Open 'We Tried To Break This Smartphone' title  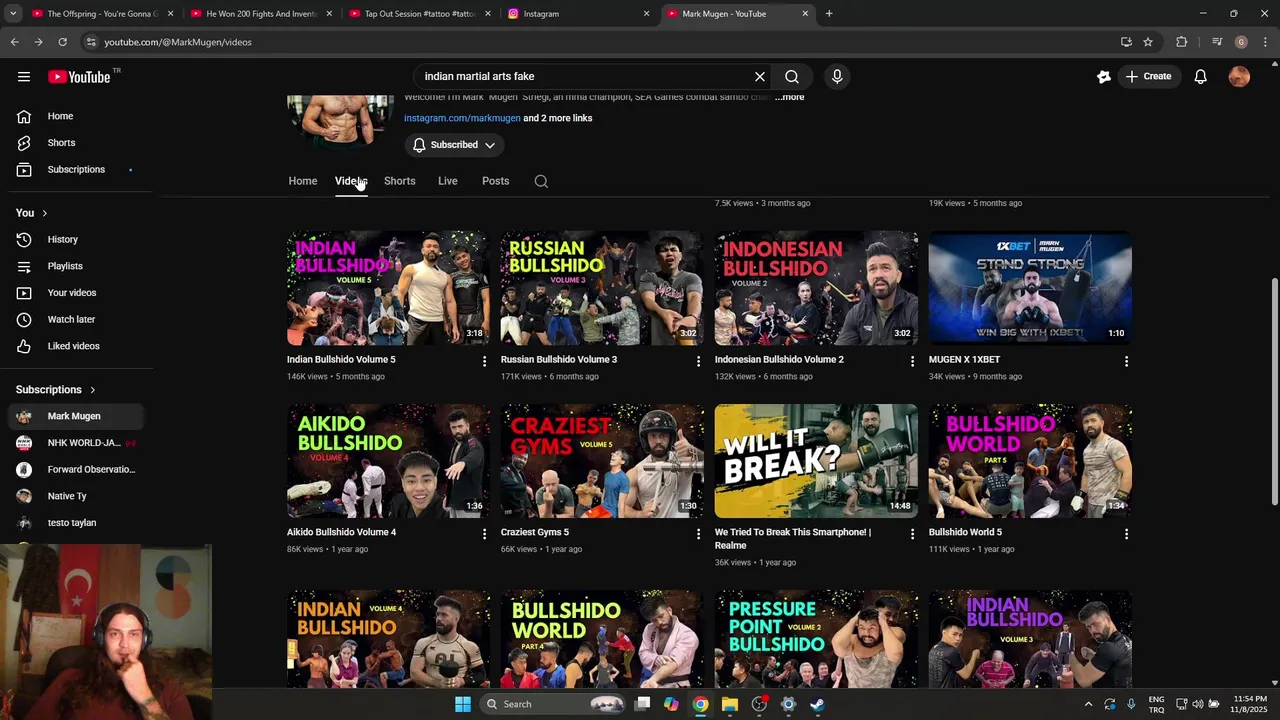[793, 539]
